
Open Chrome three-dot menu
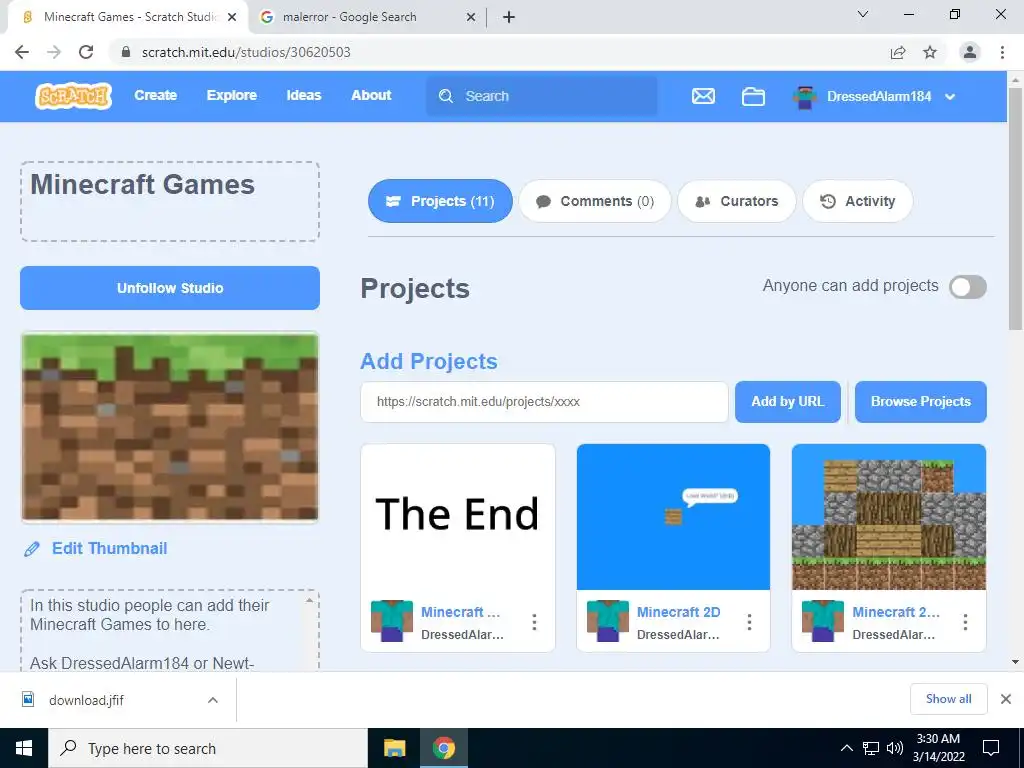[1002, 52]
